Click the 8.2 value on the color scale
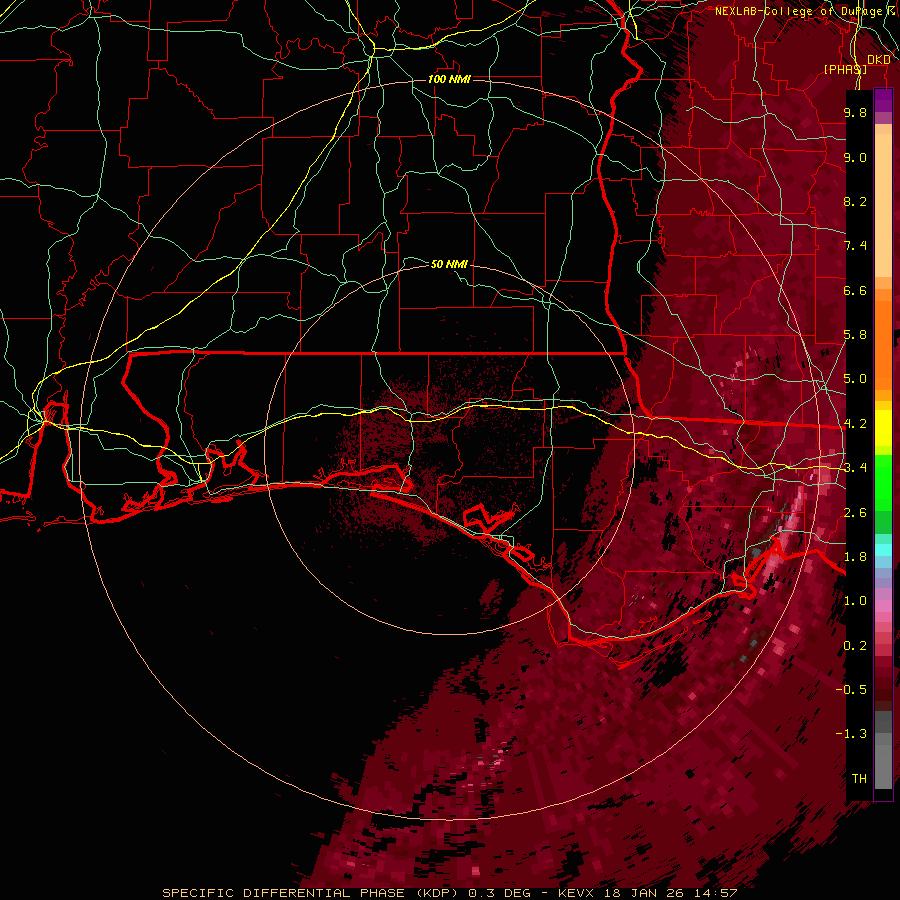This screenshot has width=900, height=900. coord(855,201)
